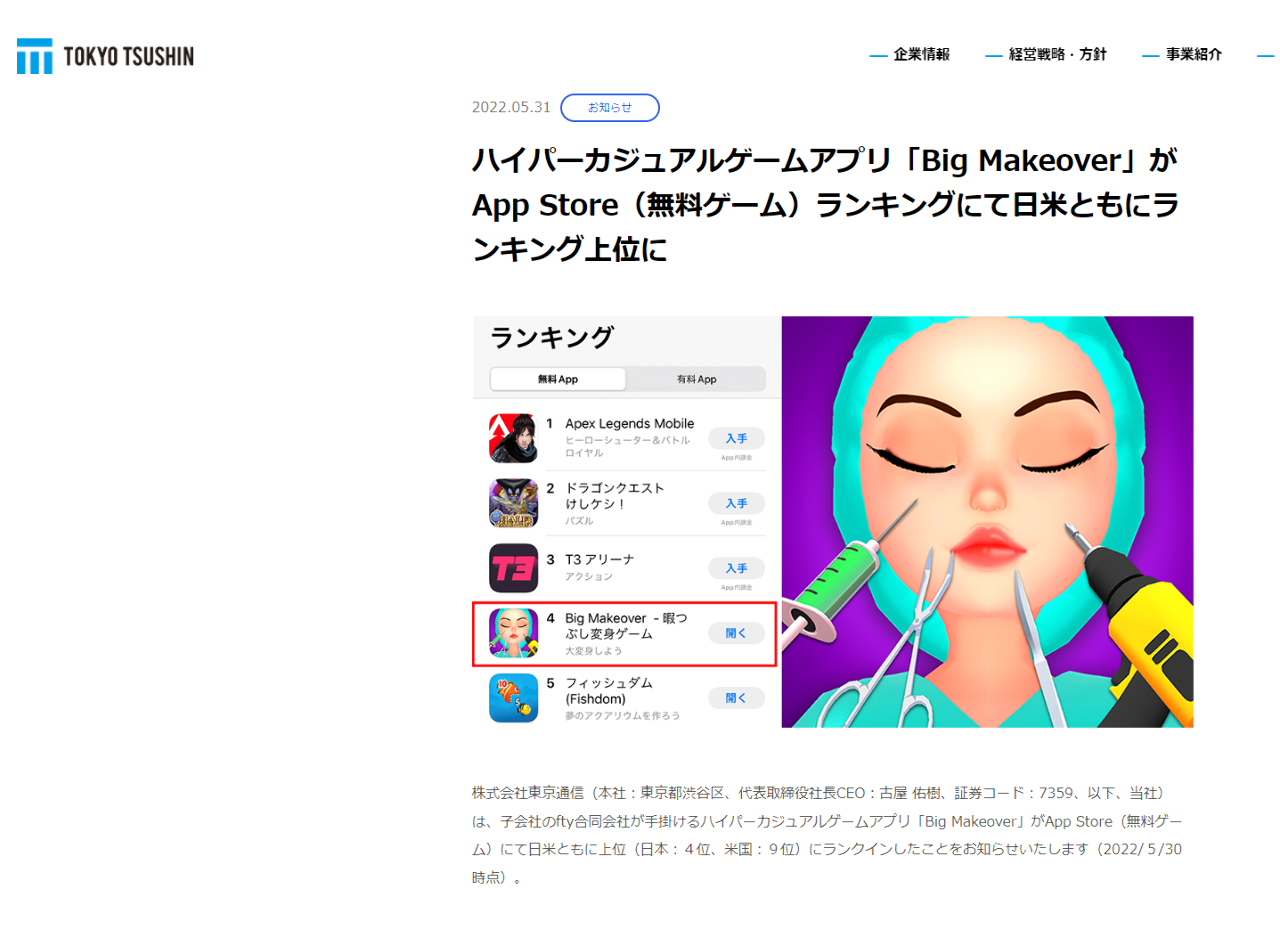Click 開く button for Big Makeover
Viewport: 1280px width, 930px height.
click(x=737, y=633)
